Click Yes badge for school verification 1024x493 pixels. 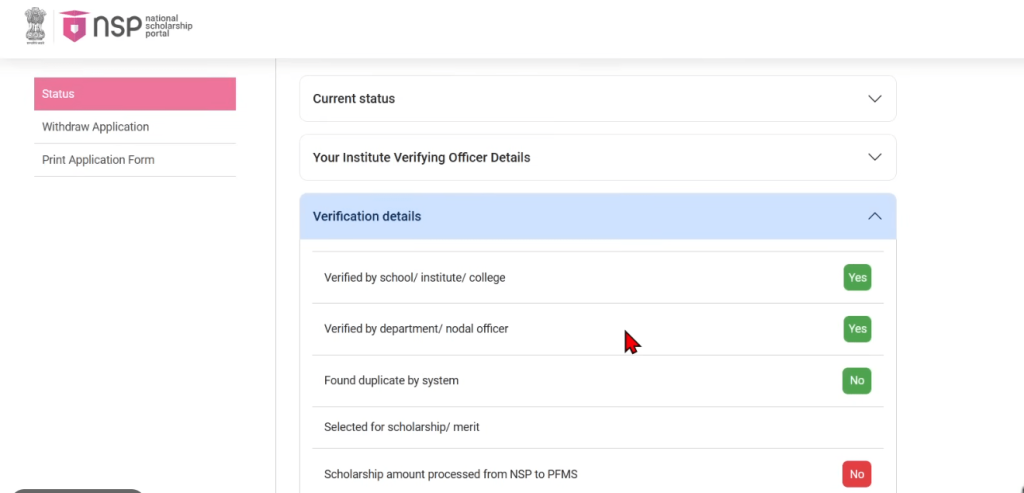tap(857, 278)
